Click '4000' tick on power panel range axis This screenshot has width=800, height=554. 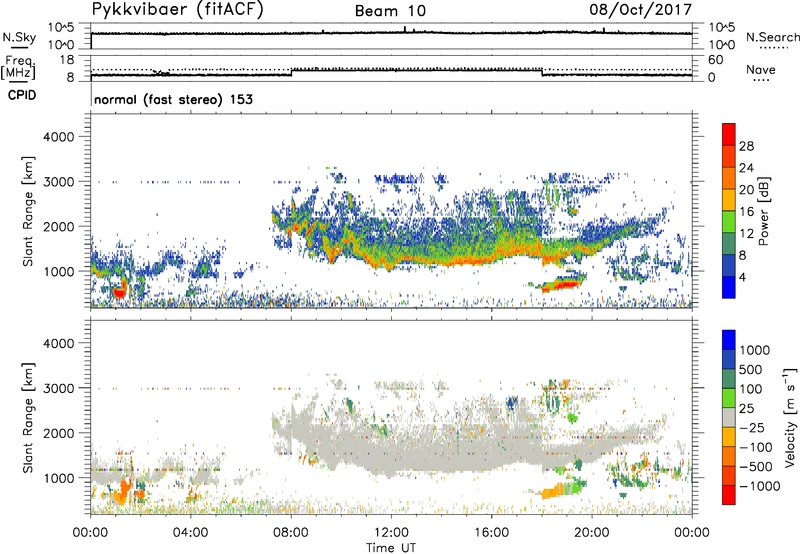pos(59,137)
